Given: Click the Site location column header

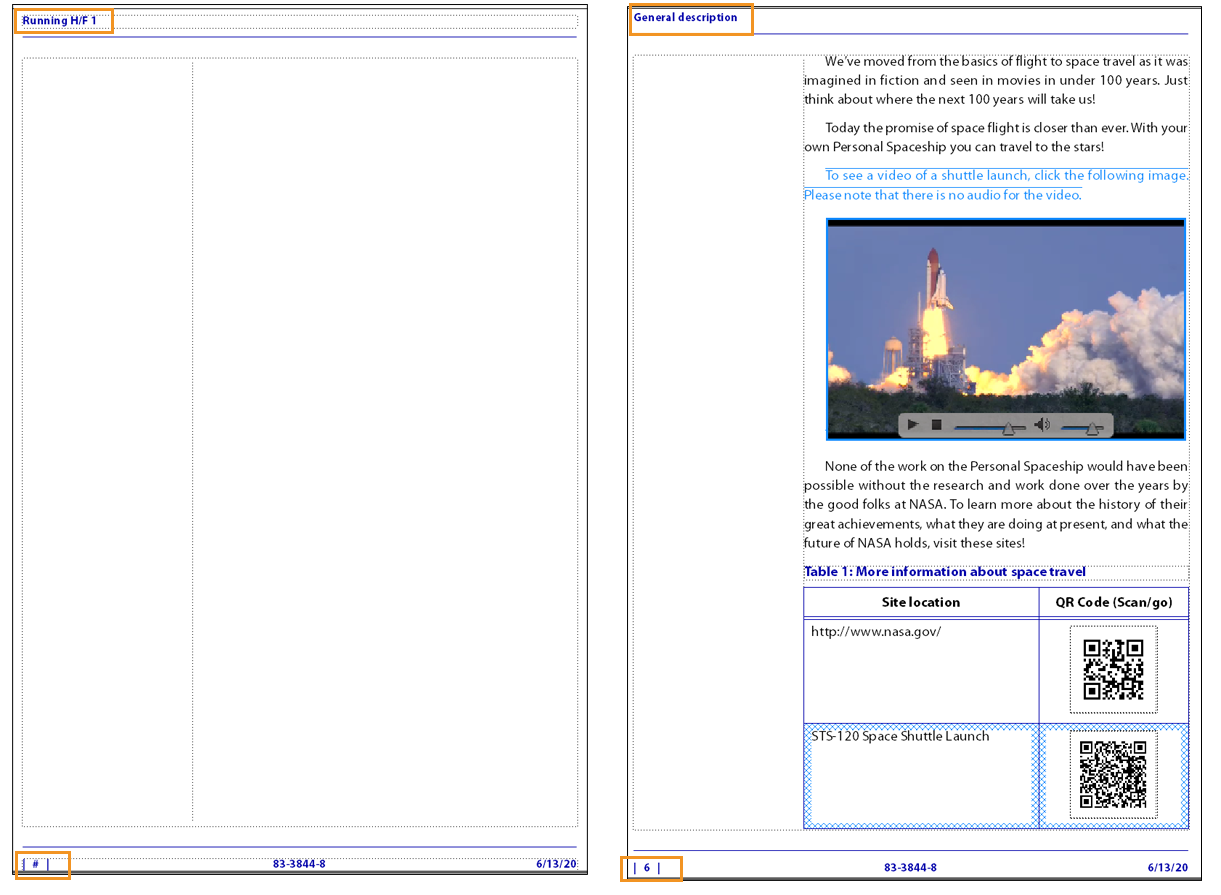Looking at the screenshot, I should tap(919, 602).
